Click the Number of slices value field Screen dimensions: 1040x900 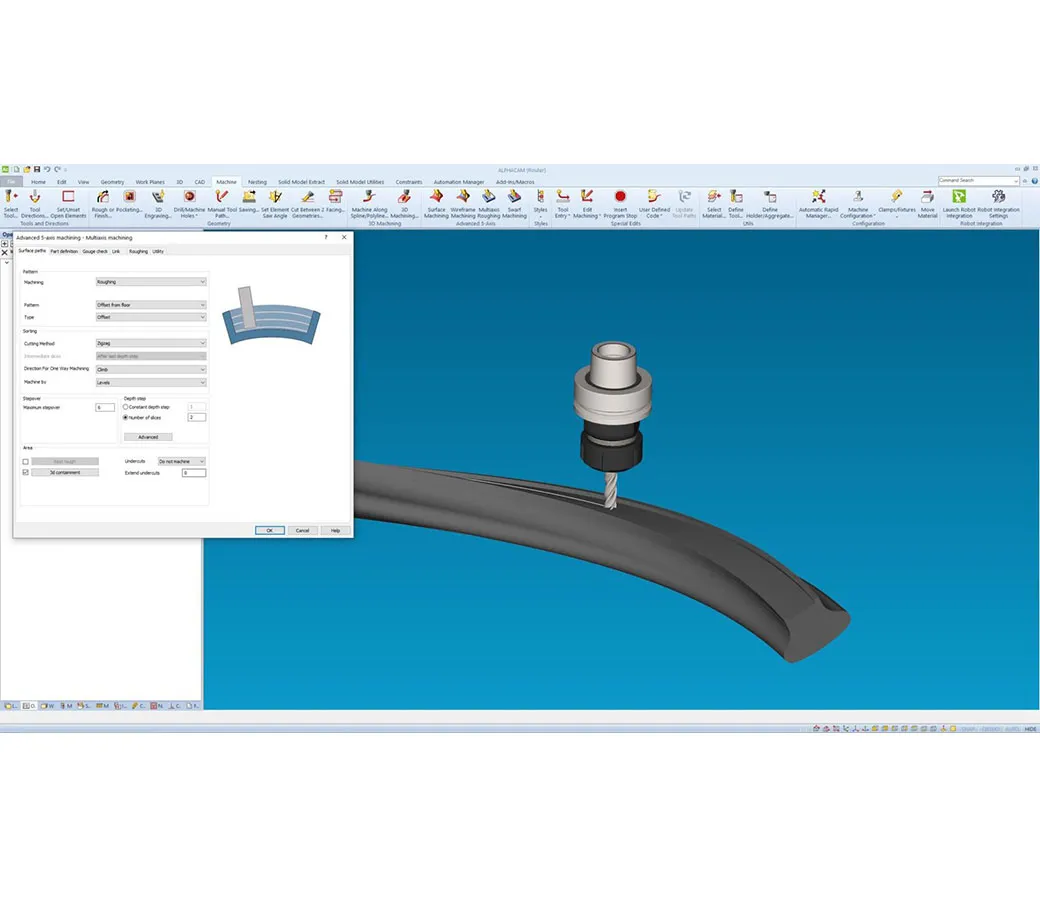[197, 417]
